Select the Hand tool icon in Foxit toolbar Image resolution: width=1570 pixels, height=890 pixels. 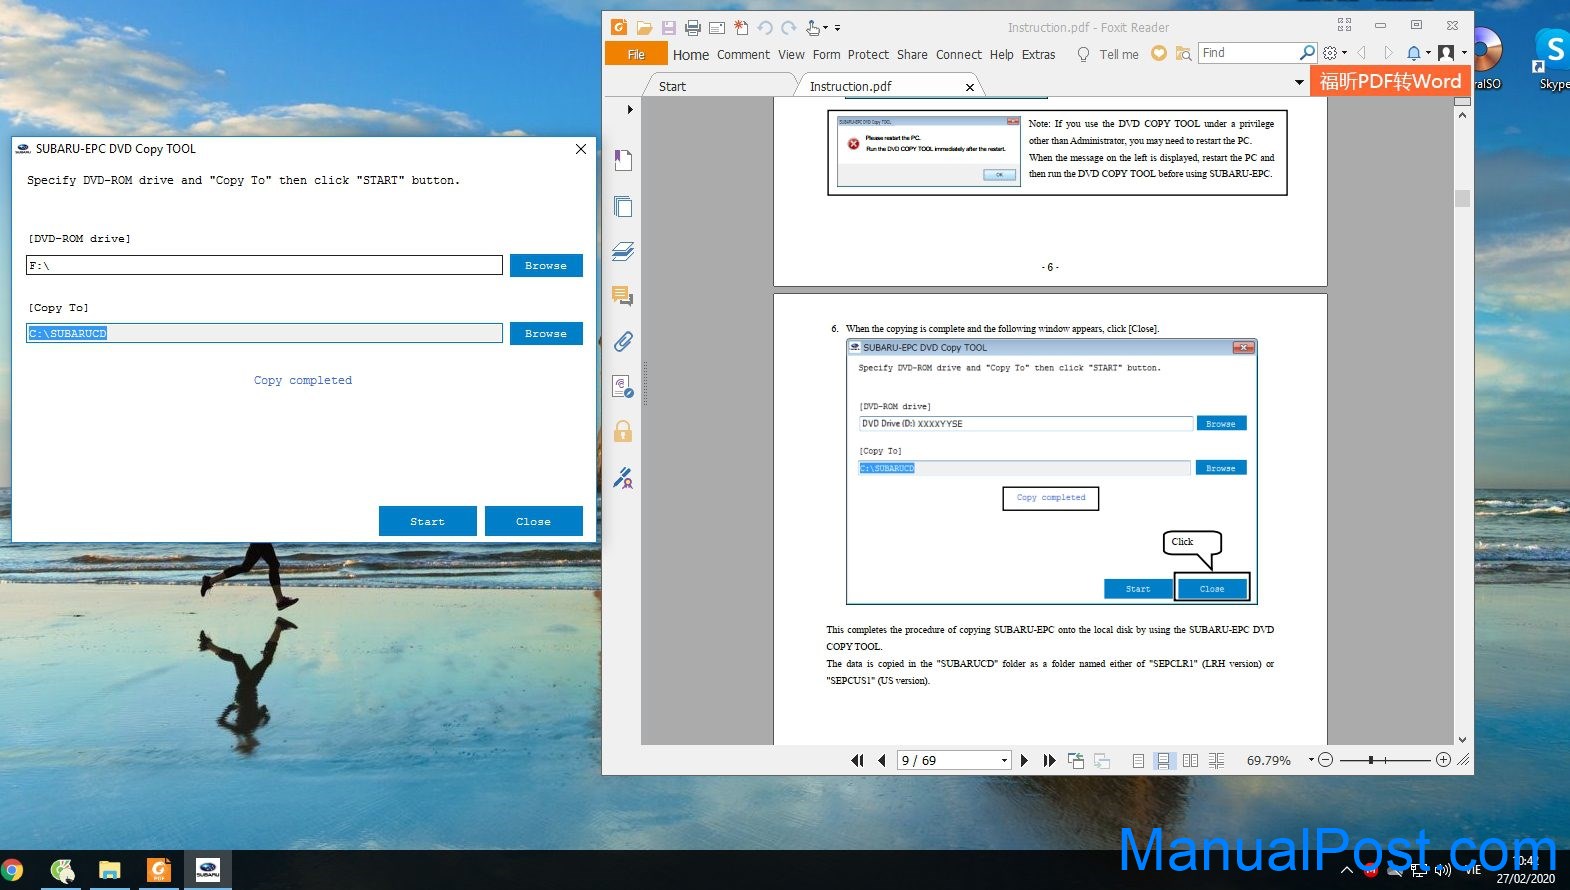click(x=813, y=28)
